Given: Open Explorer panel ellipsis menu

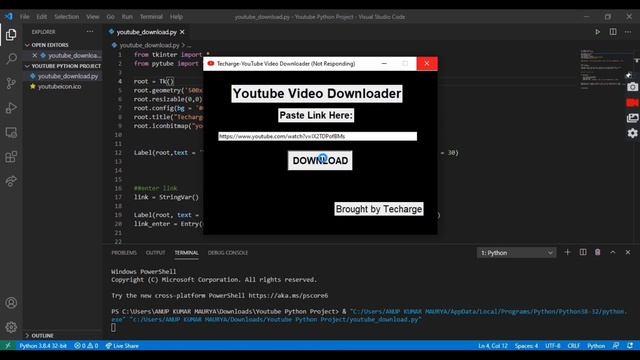Looking at the screenshot, I should tap(90, 32).
